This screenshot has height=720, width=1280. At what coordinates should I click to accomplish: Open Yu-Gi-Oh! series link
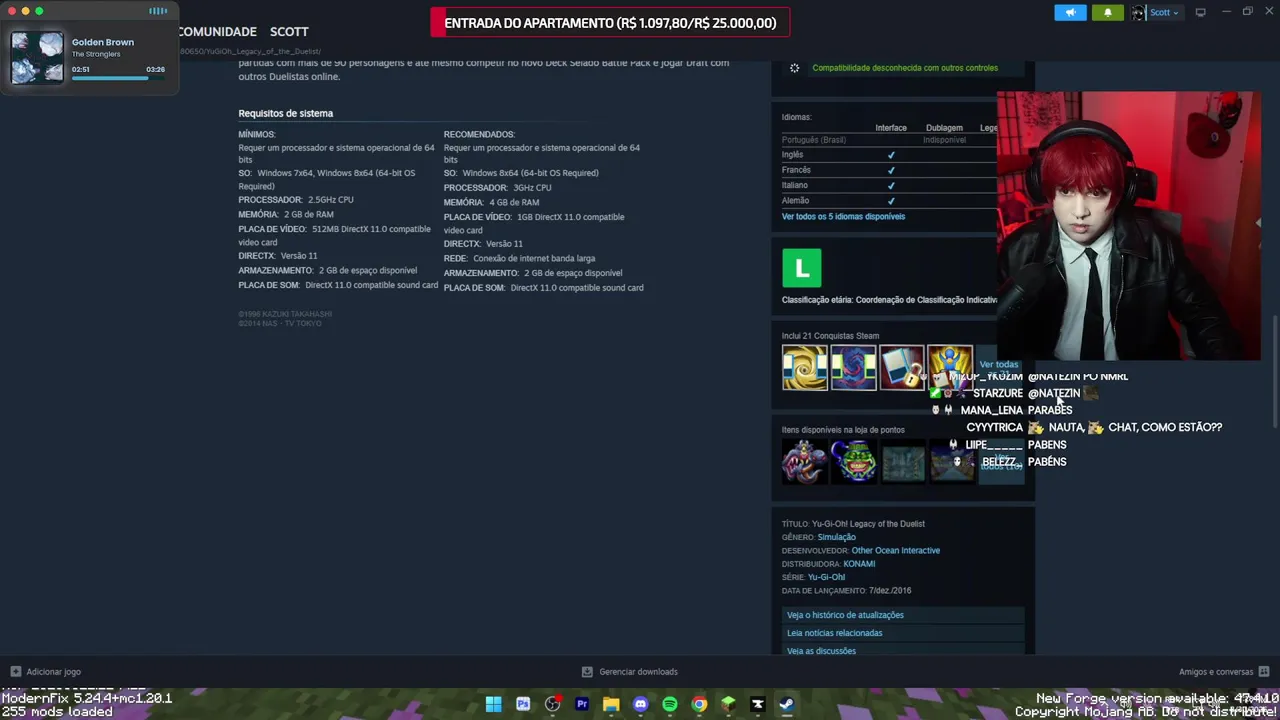[x=826, y=577]
